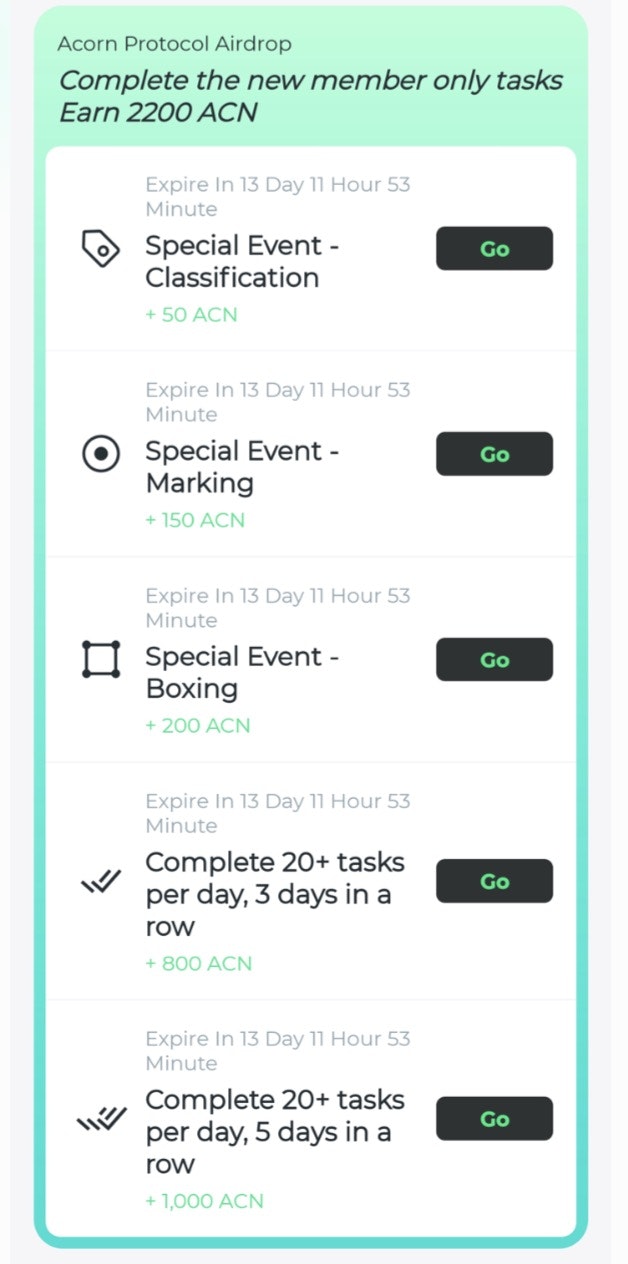The height and width of the screenshot is (1264, 628).
Task: Open the Special Event - Marking title
Action: 242,467
